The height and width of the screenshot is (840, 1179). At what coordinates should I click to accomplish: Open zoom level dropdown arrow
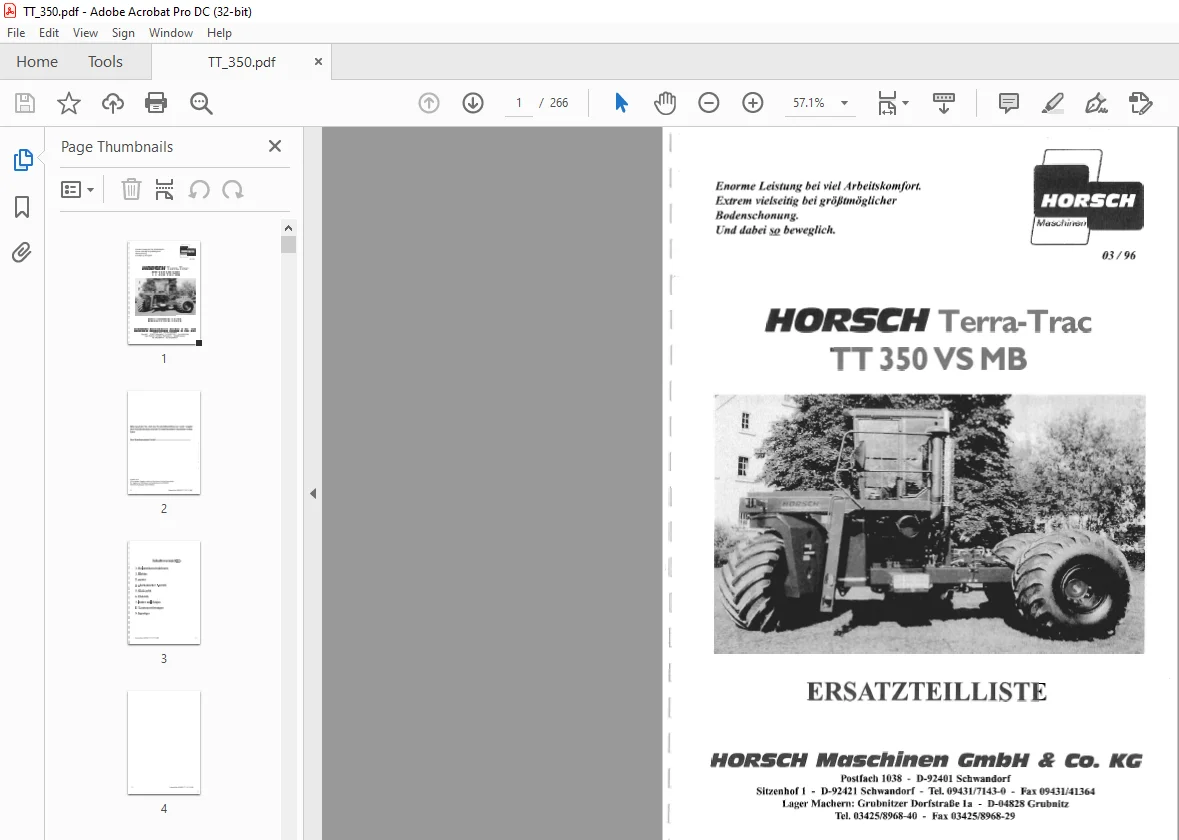(x=844, y=103)
